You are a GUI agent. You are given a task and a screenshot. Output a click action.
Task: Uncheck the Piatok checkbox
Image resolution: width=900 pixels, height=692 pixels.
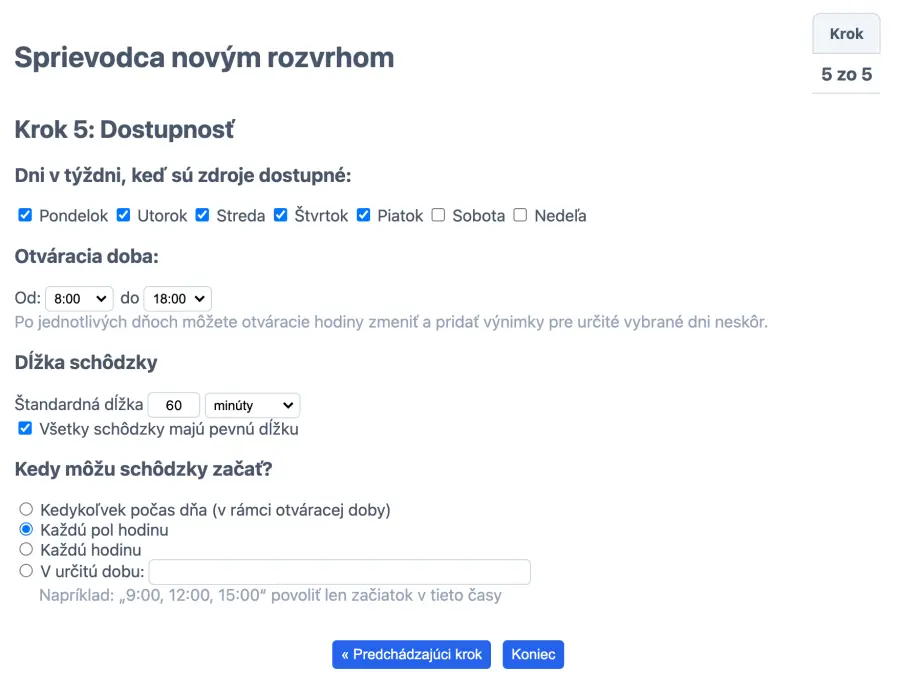click(364, 215)
